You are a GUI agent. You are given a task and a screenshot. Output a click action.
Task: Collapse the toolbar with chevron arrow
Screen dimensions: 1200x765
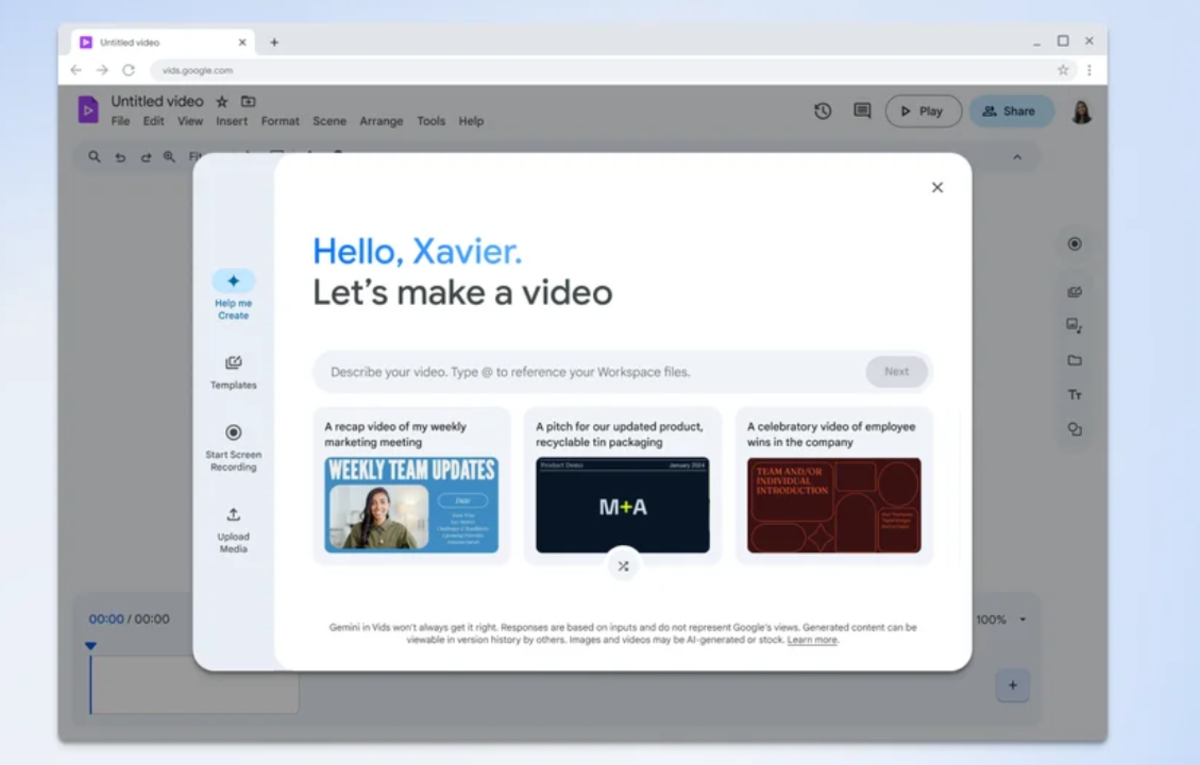click(1017, 157)
